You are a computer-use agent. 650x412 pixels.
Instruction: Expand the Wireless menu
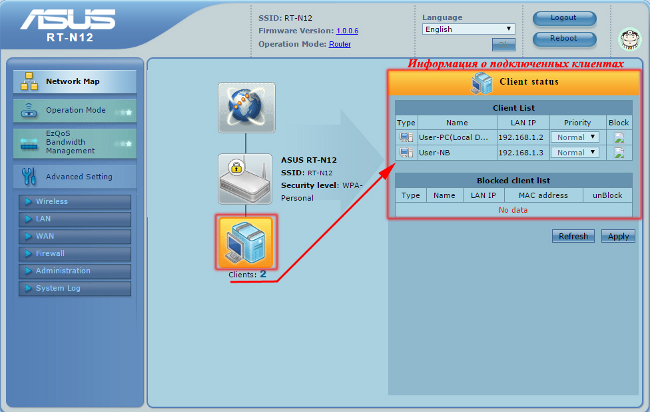click(x=75, y=201)
